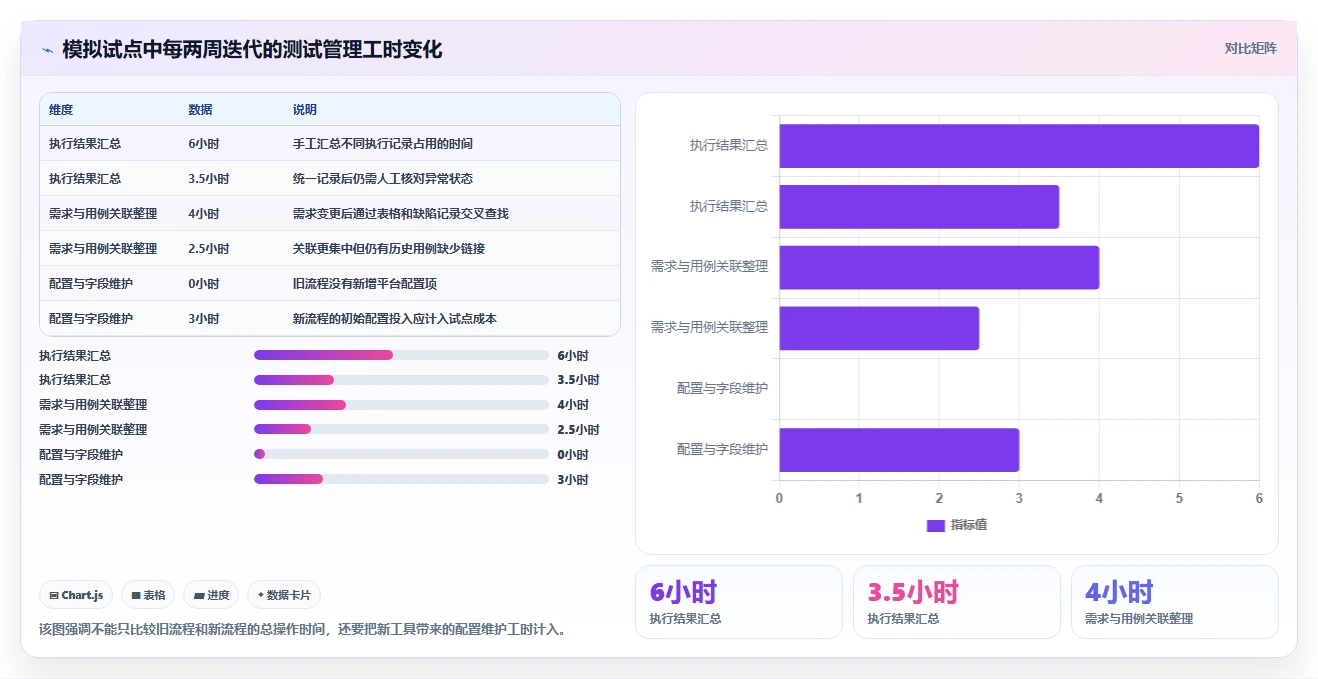This screenshot has width=1318, height=679.
Task: Click the x-axis tick label 1
Action: (859, 498)
